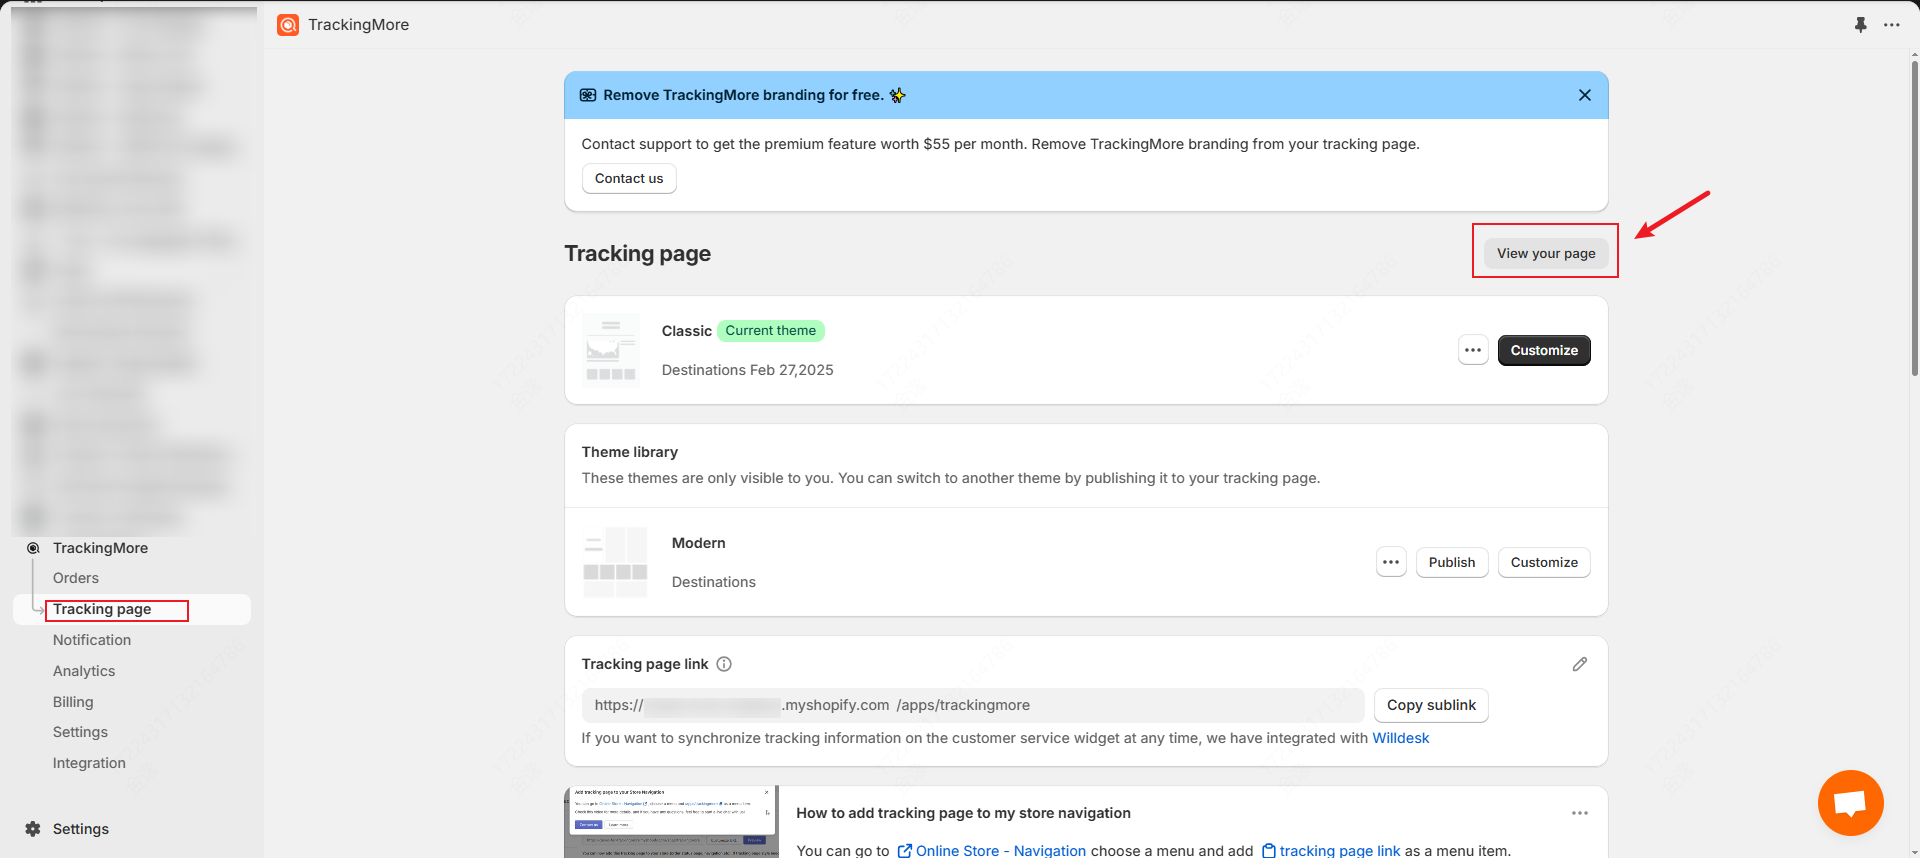Click the TrackingMore sidebar app icon
This screenshot has height=858, width=1920.
coord(33,548)
